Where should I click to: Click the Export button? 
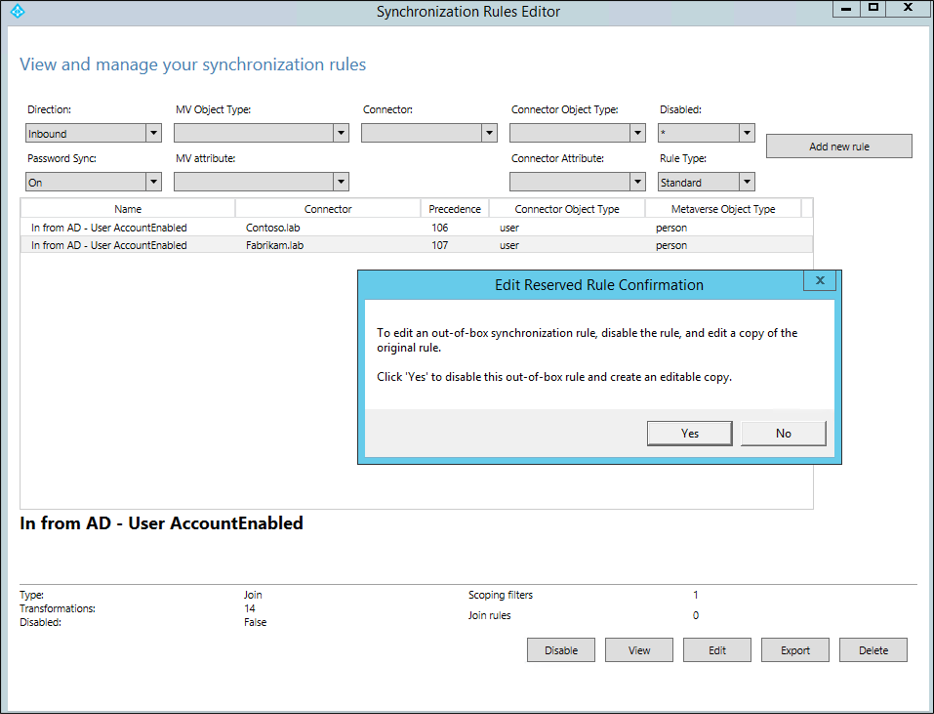point(795,649)
